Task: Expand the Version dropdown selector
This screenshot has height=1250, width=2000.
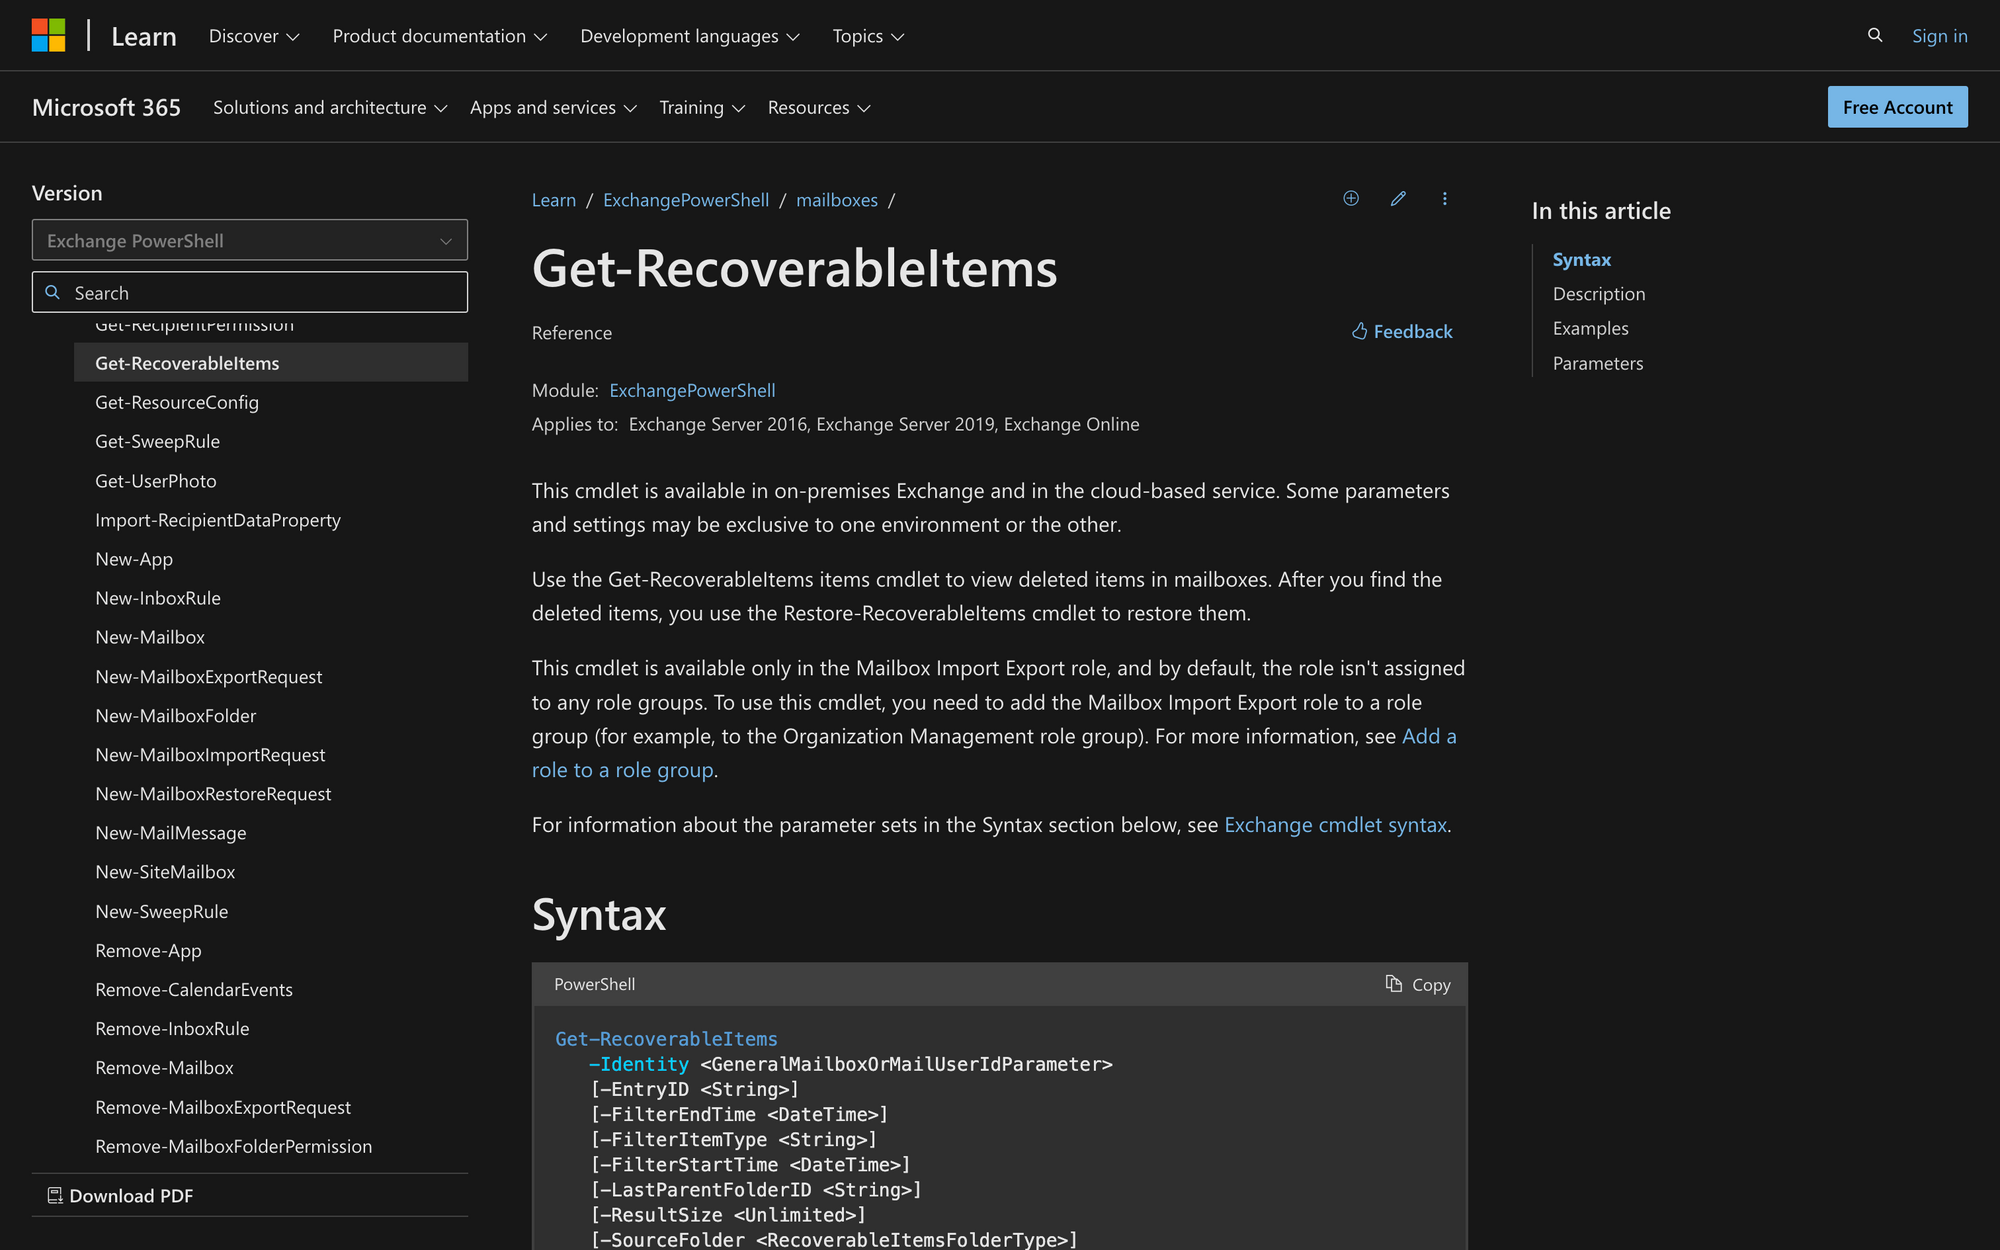Action: click(x=249, y=239)
